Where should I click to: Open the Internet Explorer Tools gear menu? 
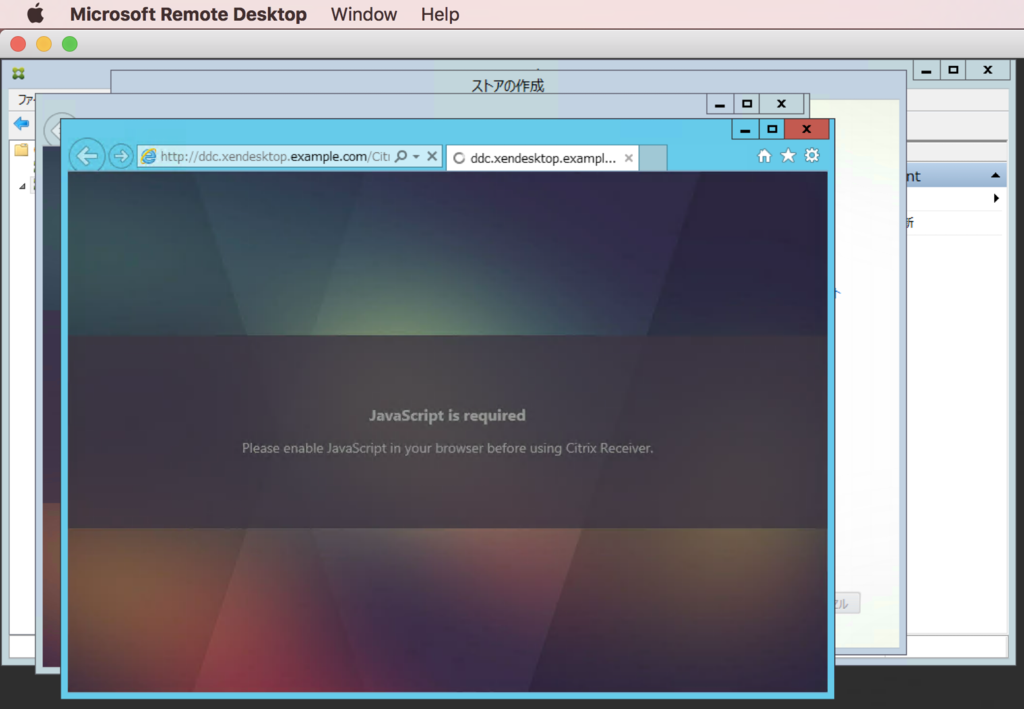click(x=812, y=155)
